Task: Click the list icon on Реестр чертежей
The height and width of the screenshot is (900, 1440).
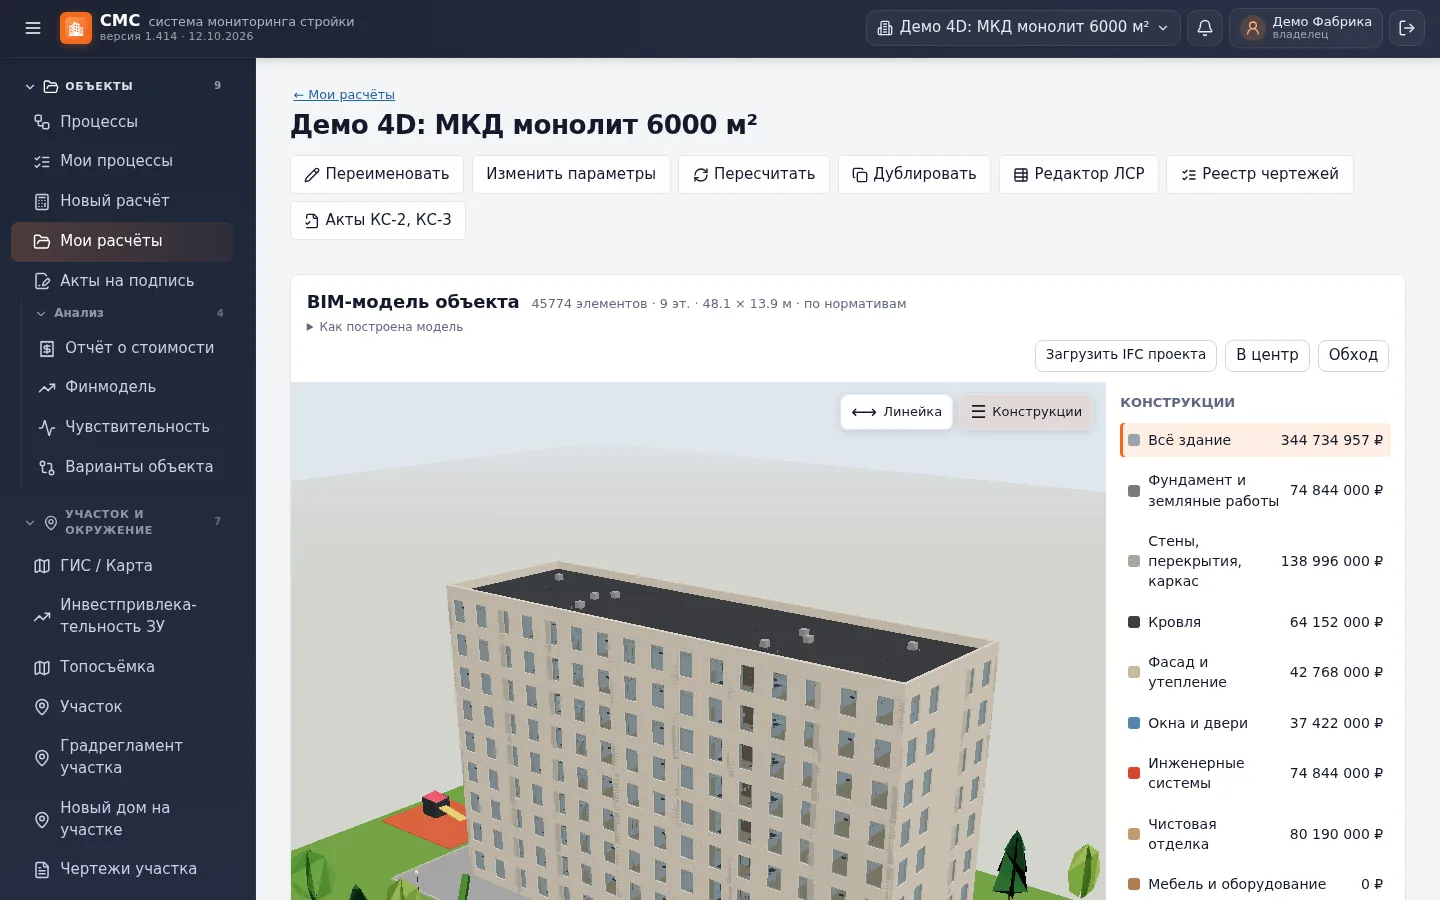Action: click(1189, 175)
